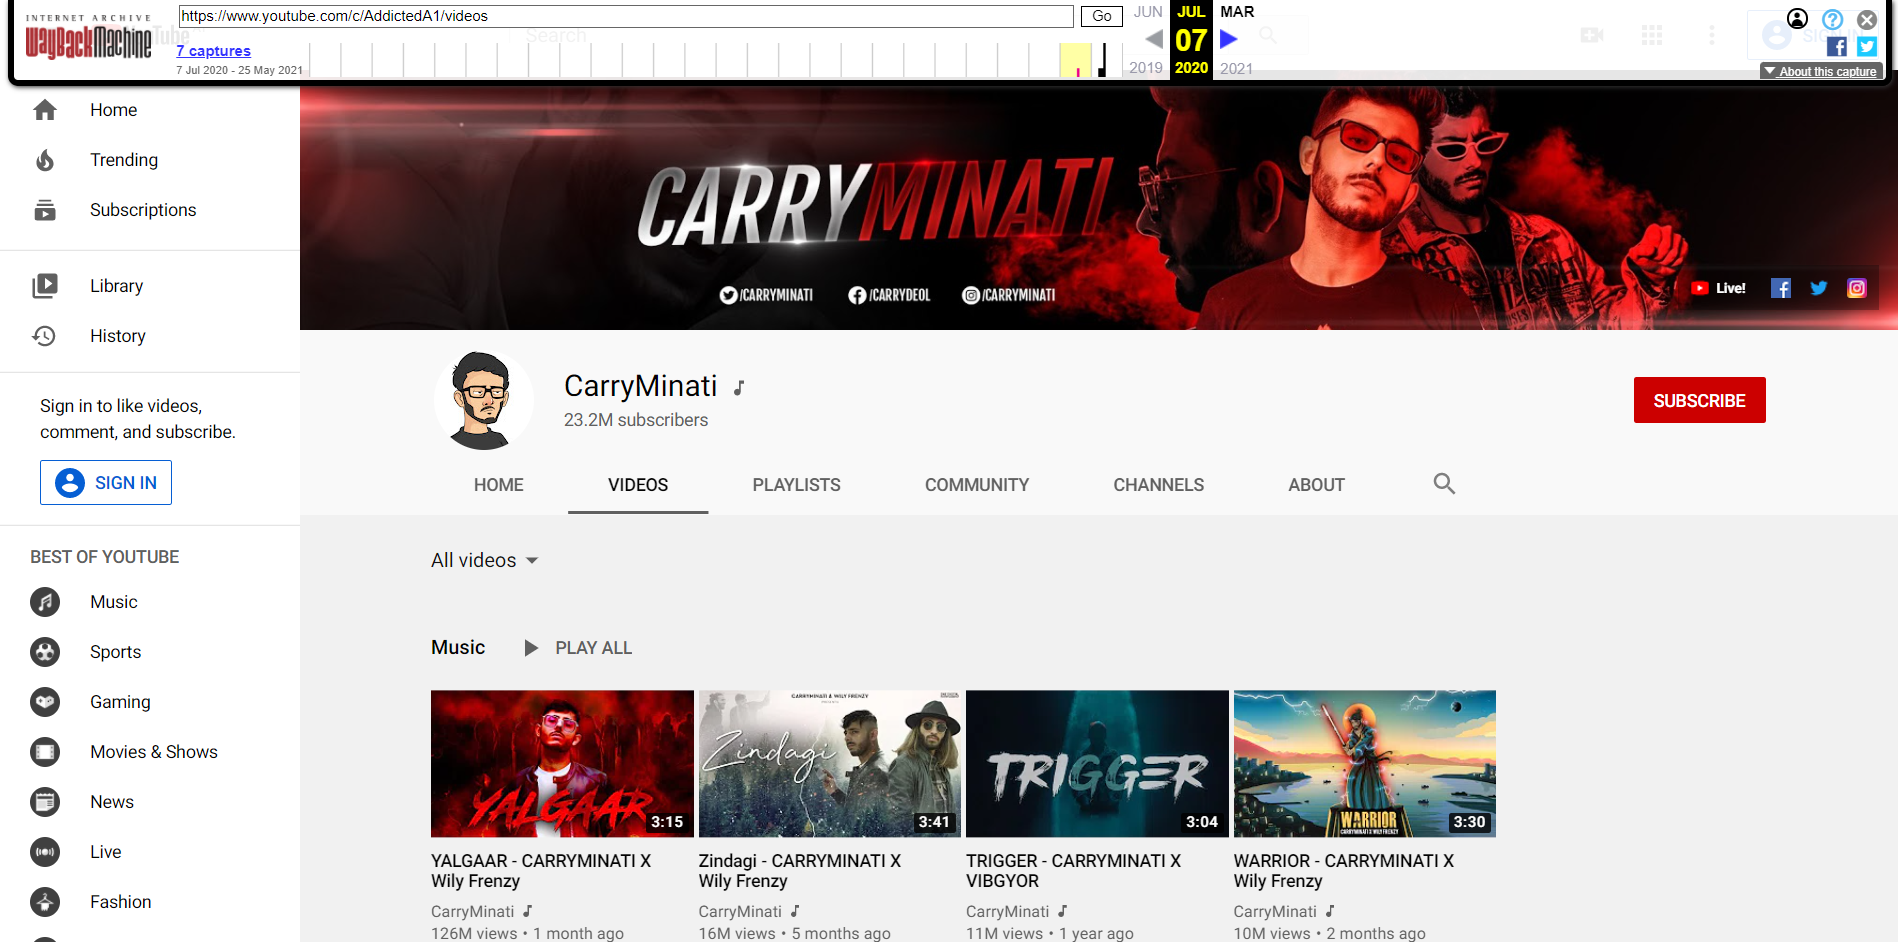Screen dimensions: 1898x942
Task: Click the Twitter icon on channel banner
Action: point(1819,288)
